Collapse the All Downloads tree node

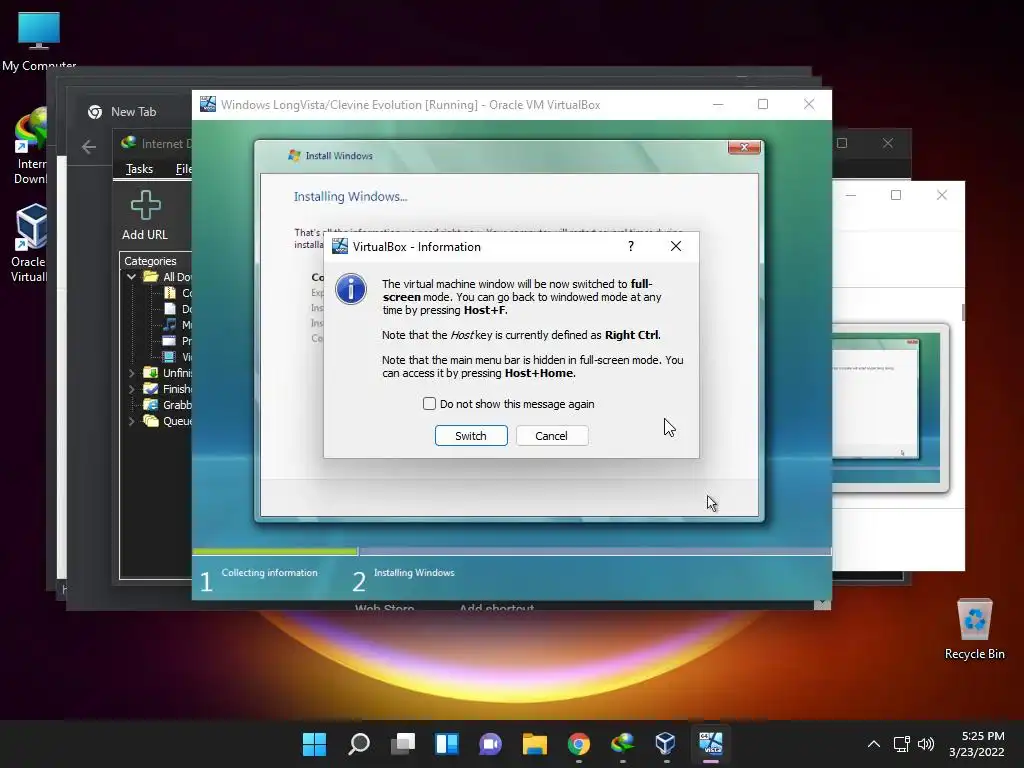(x=131, y=277)
